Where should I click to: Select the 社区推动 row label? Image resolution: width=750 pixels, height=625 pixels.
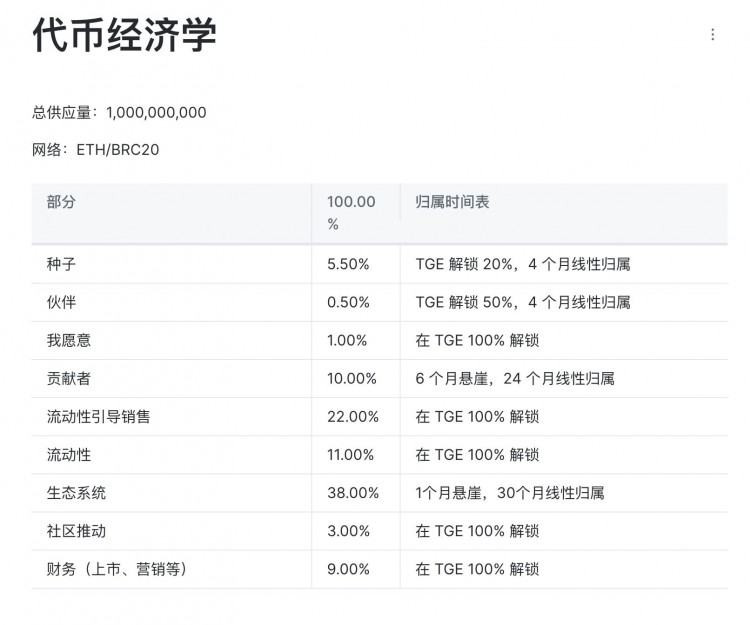[x=76, y=531]
